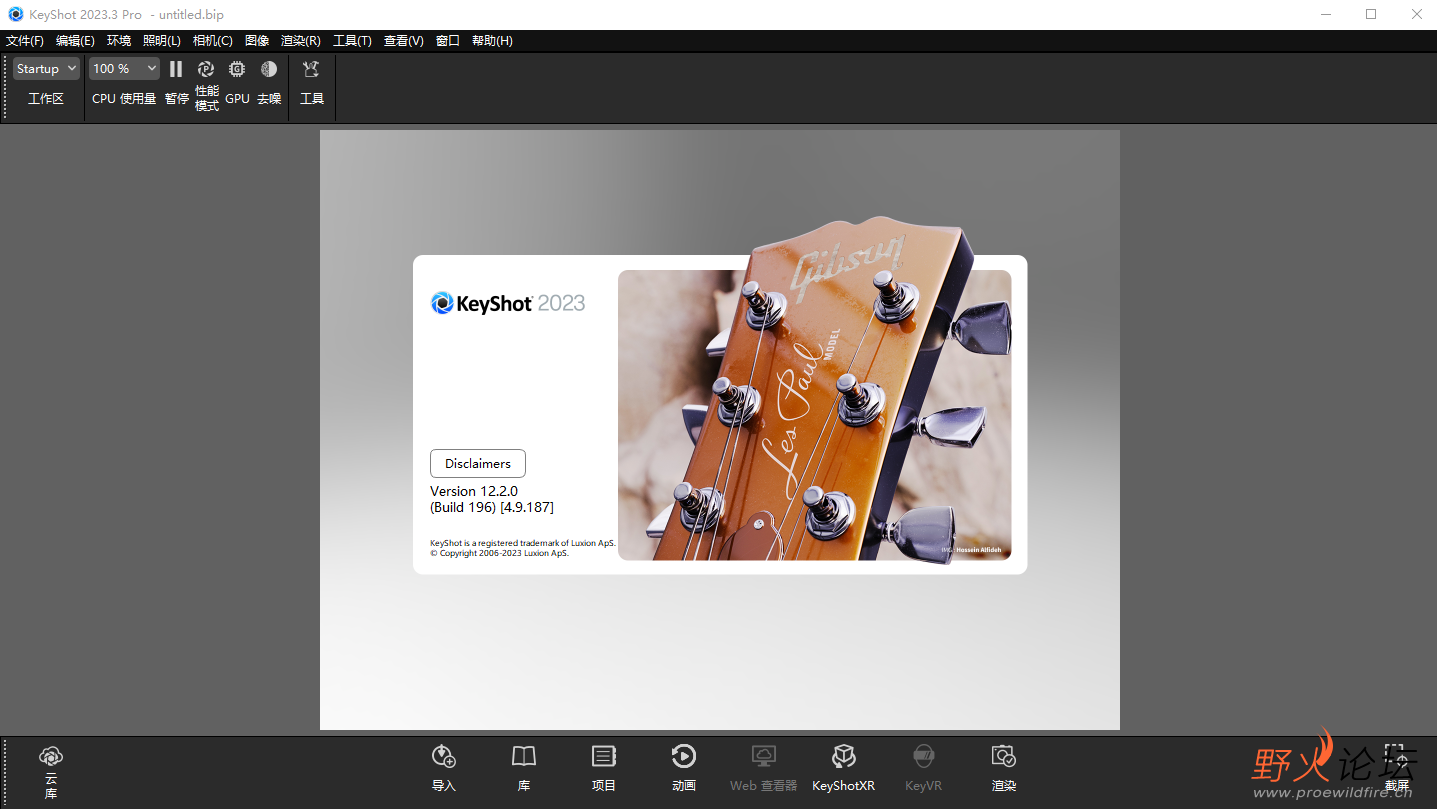This screenshot has height=809, width=1437.
Task: Open the Tools (工具) toolbar icon
Action: [312, 69]
